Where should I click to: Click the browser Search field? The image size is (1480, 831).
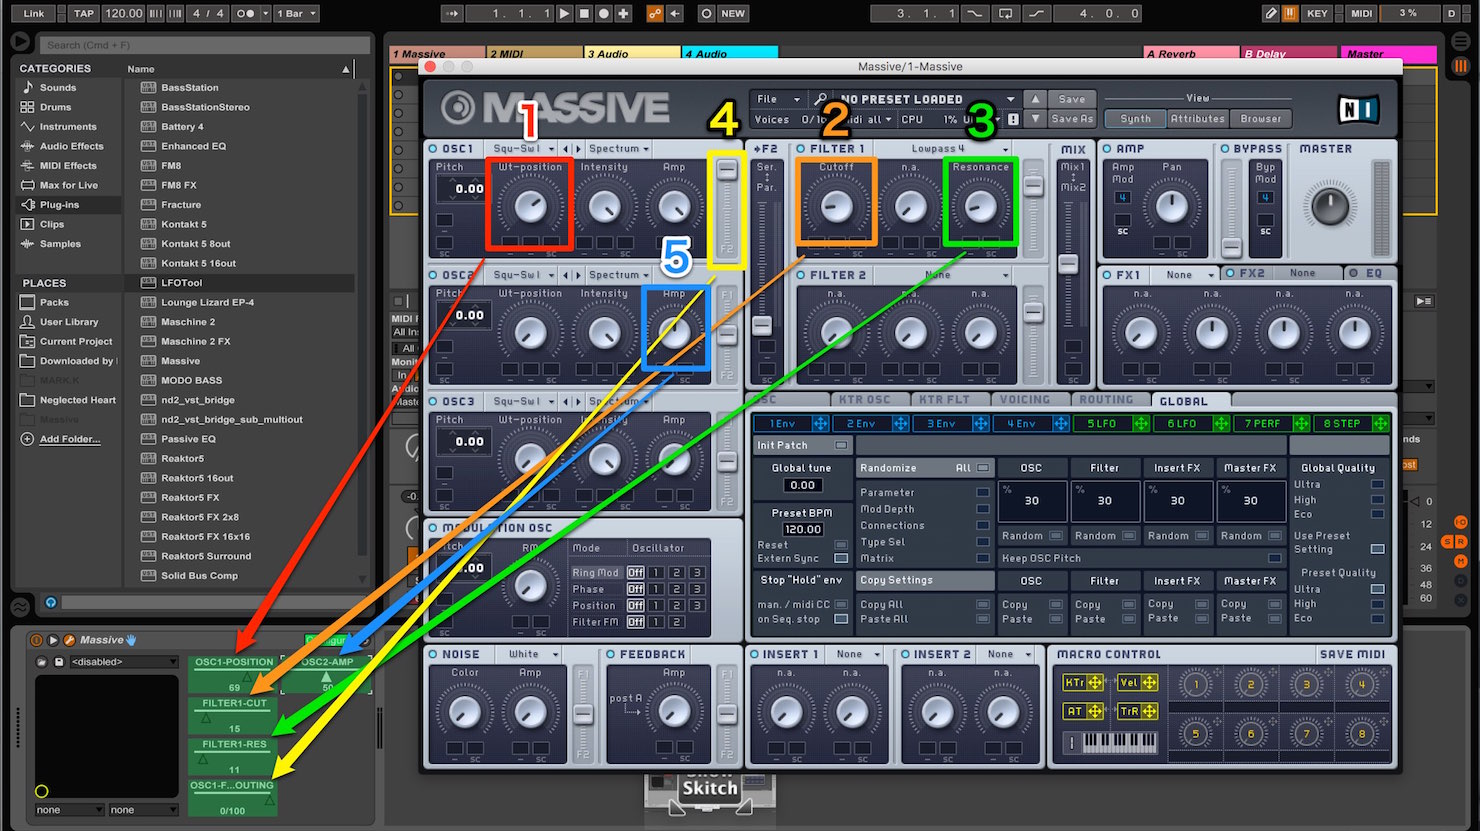pos(205,45)
